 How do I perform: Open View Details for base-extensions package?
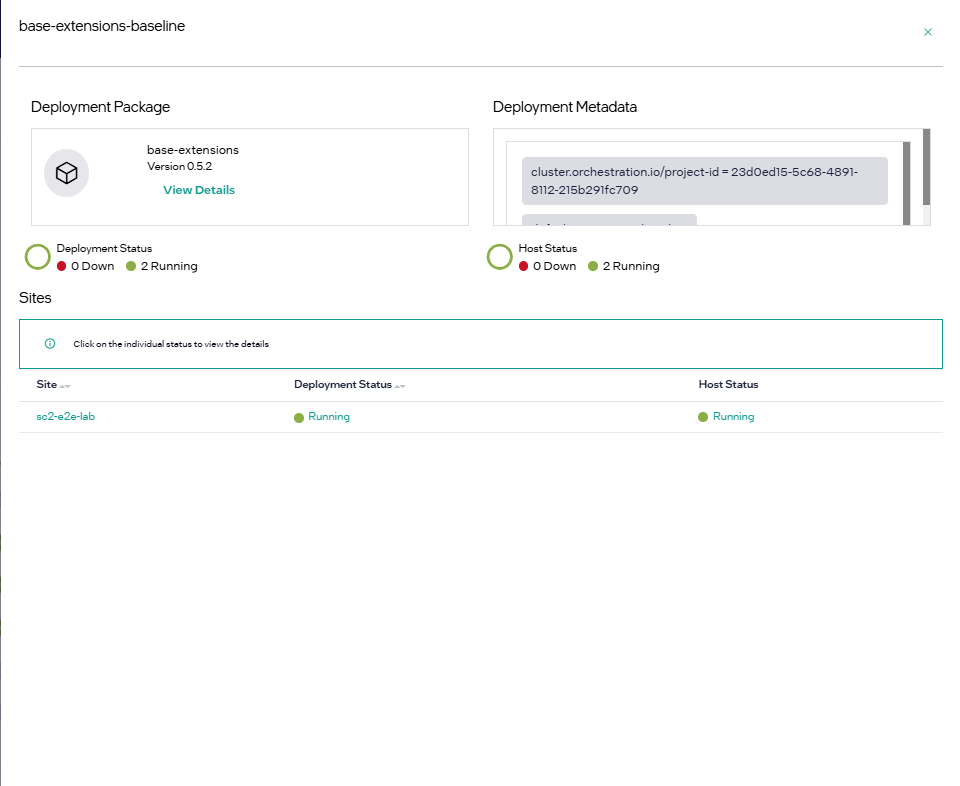pyautogui.click(x=199, y=190)
